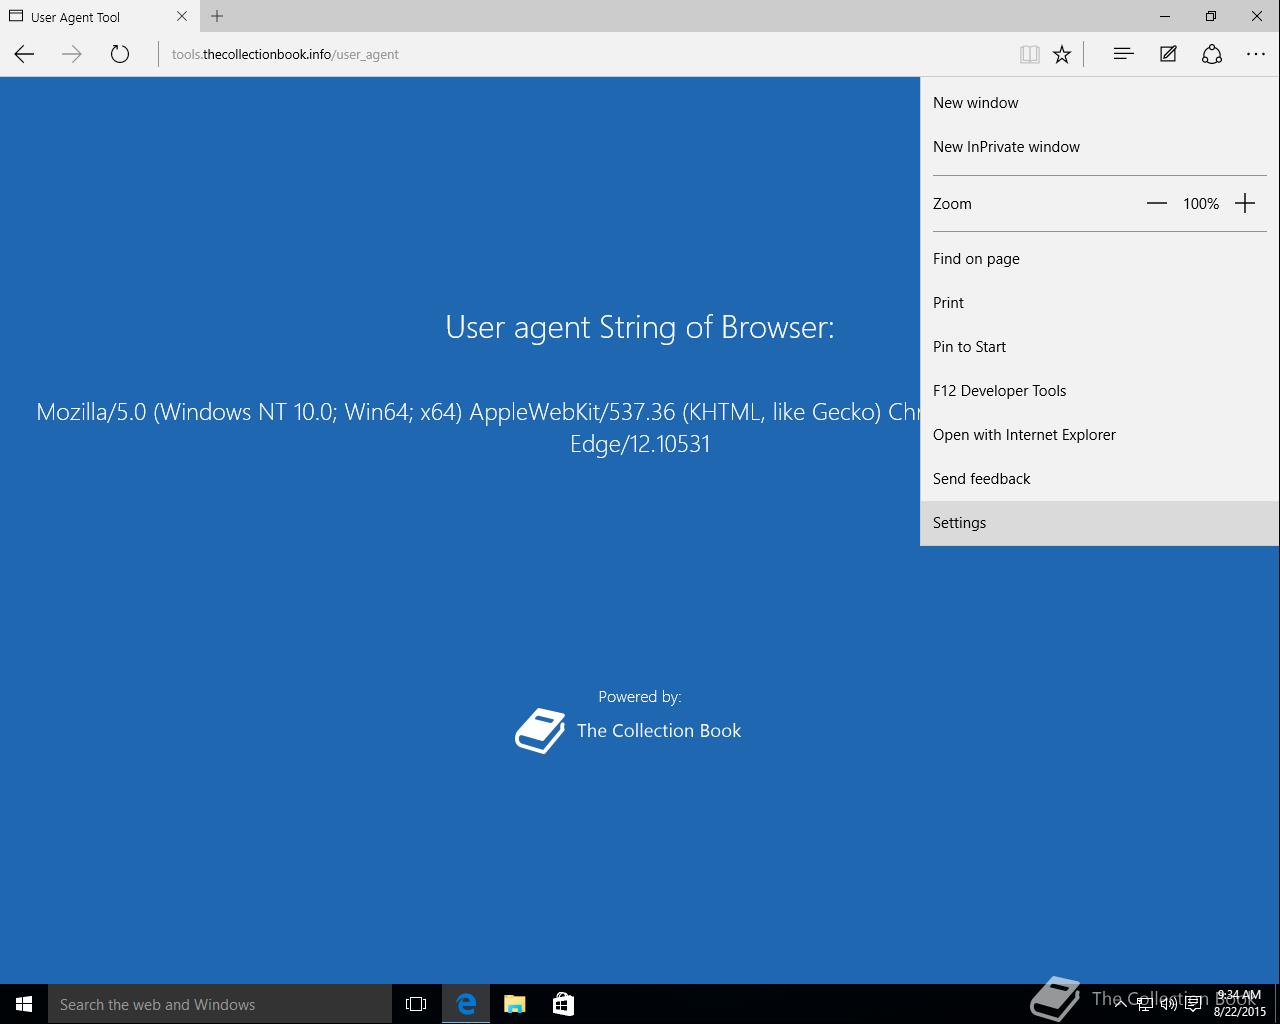Click the Powered by: text

pos(640,696)
